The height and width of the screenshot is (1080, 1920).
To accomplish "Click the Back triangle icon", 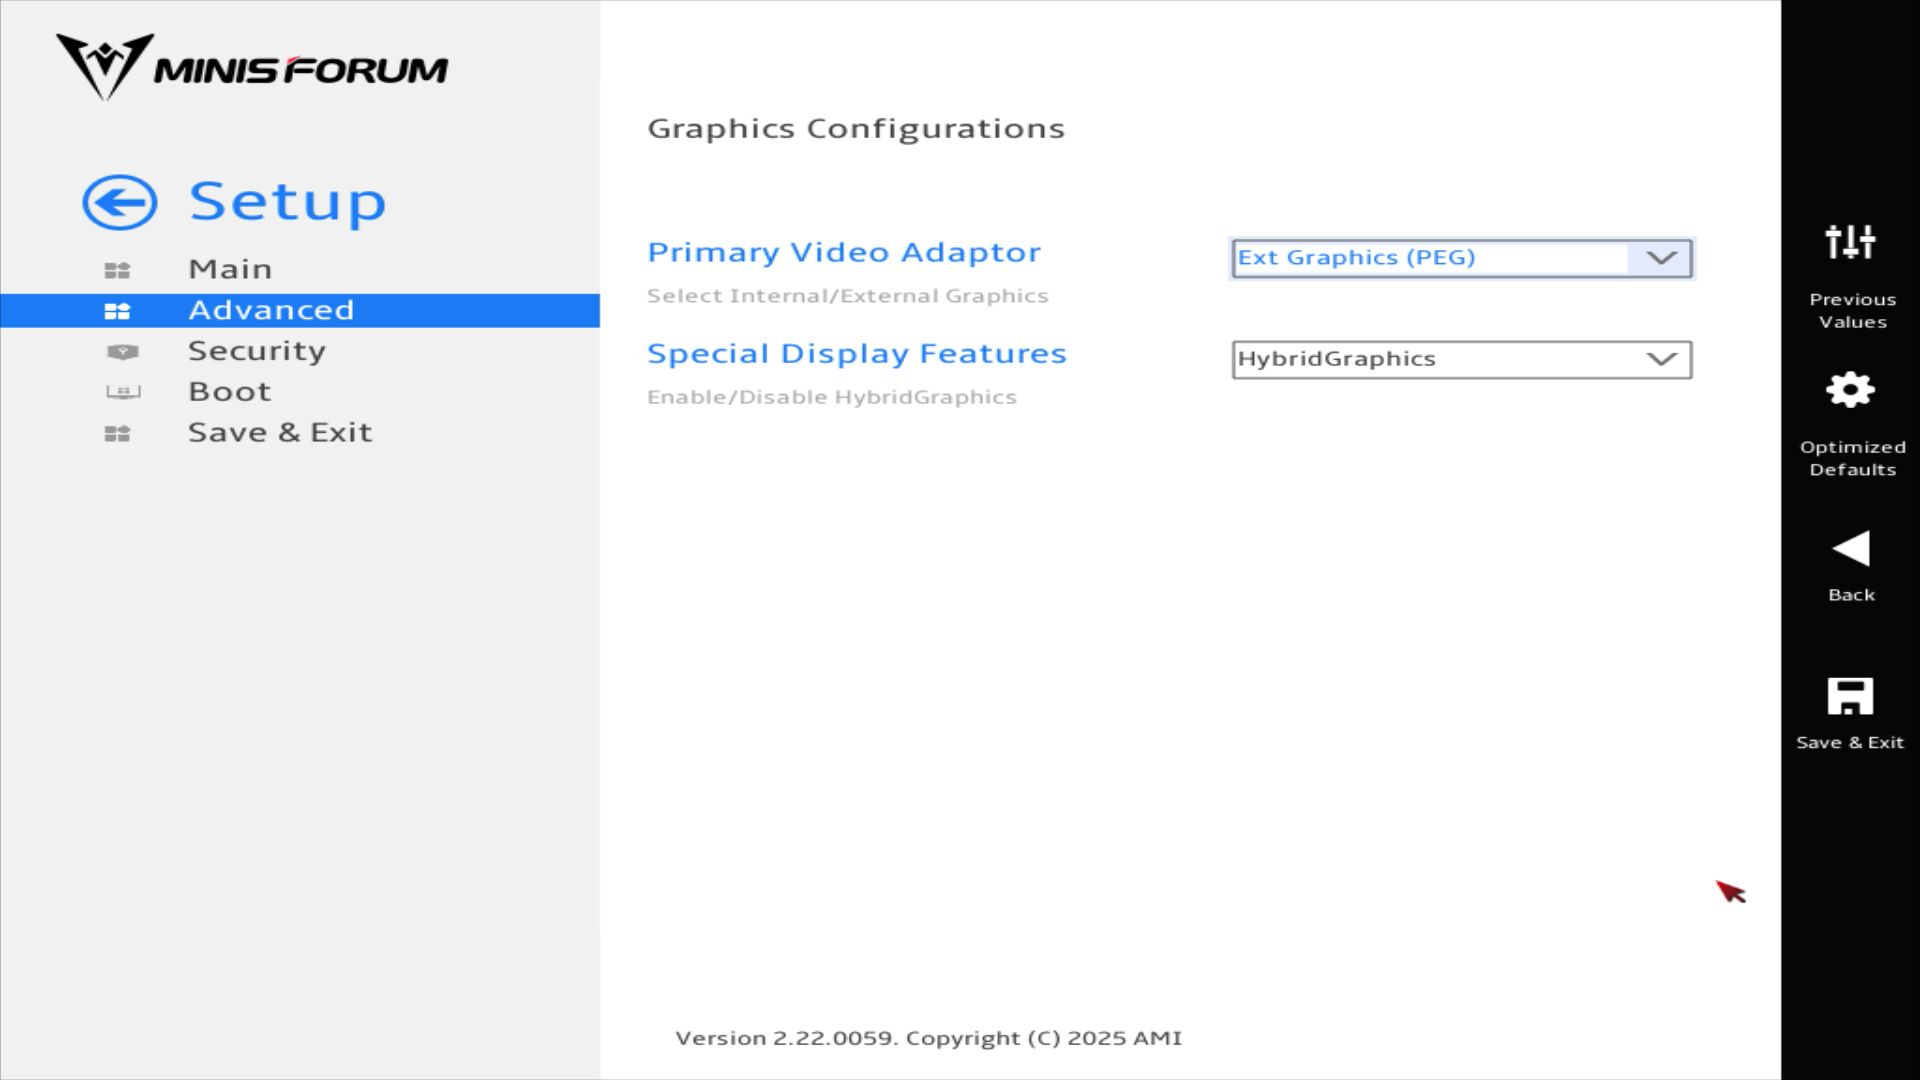I will point(1850,548).
